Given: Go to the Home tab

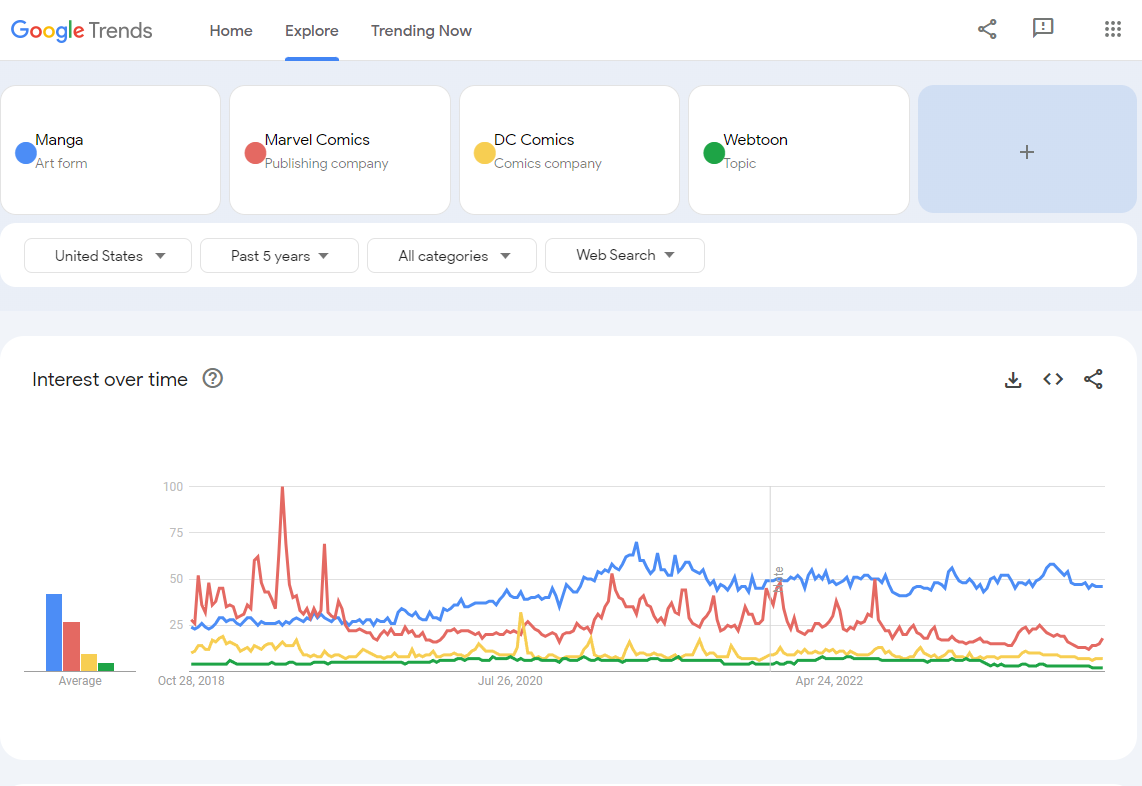Looking at the screenshot, I should pyautogui.click(x=231, y=31).
